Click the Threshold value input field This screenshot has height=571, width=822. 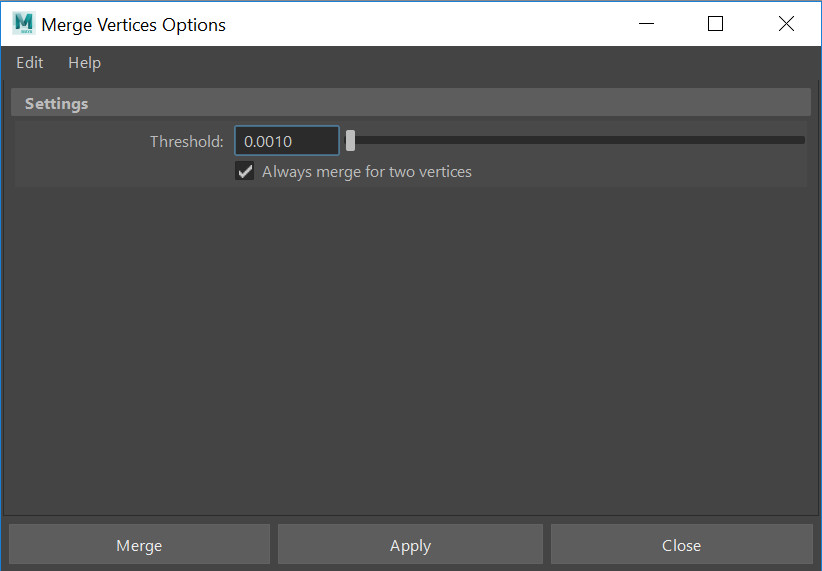coord(287,141)
